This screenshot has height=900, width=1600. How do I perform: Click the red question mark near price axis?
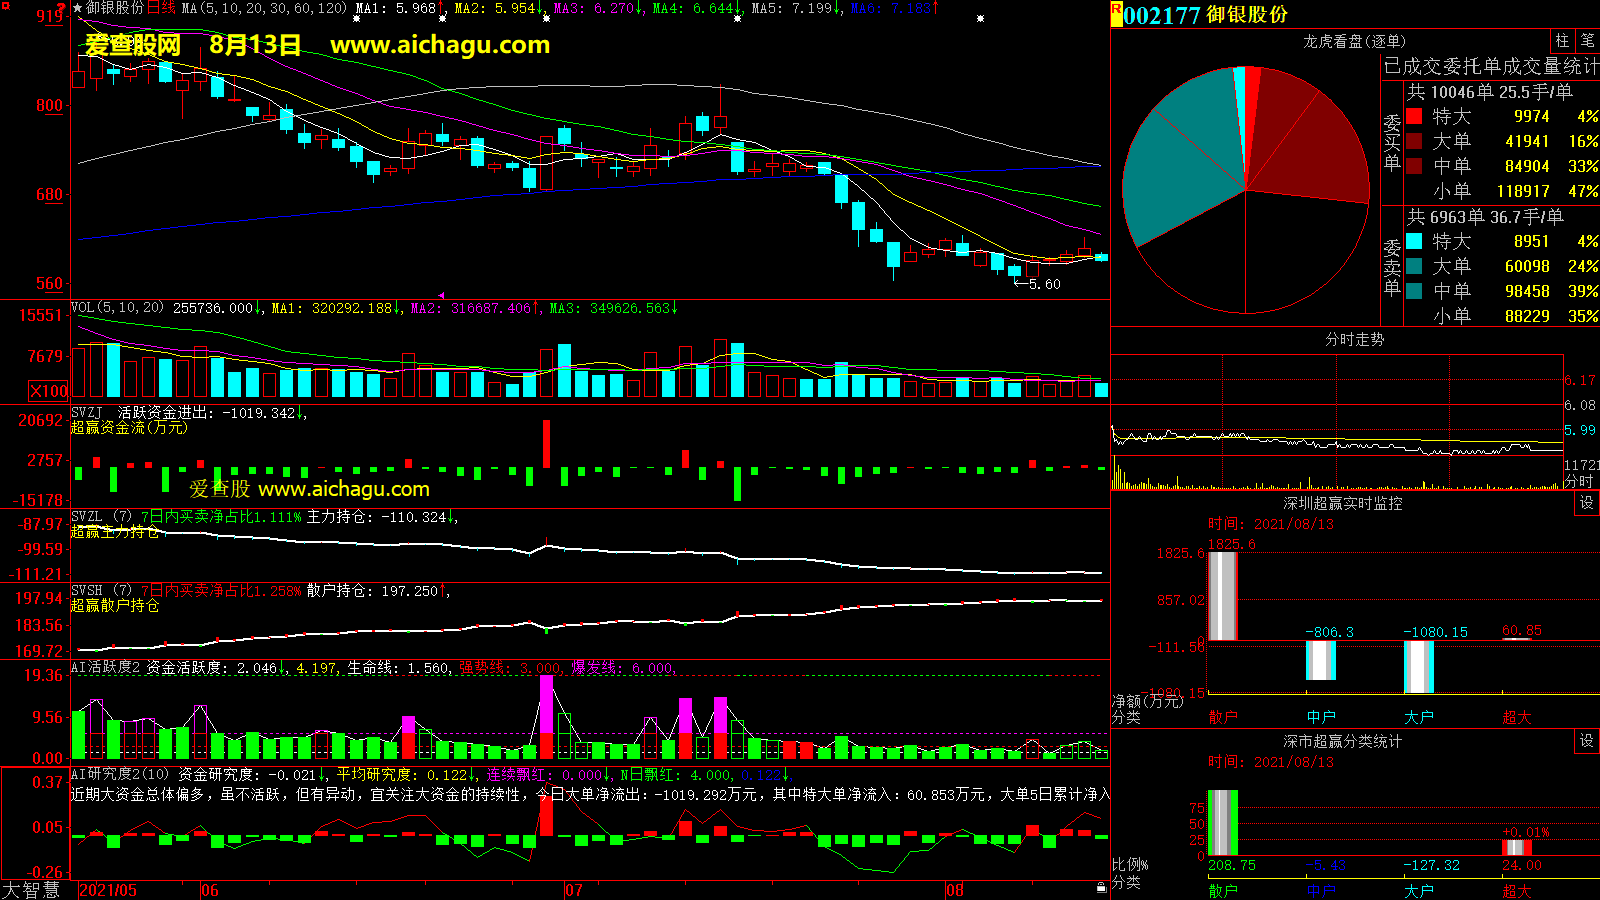click(x=61, y=9)
